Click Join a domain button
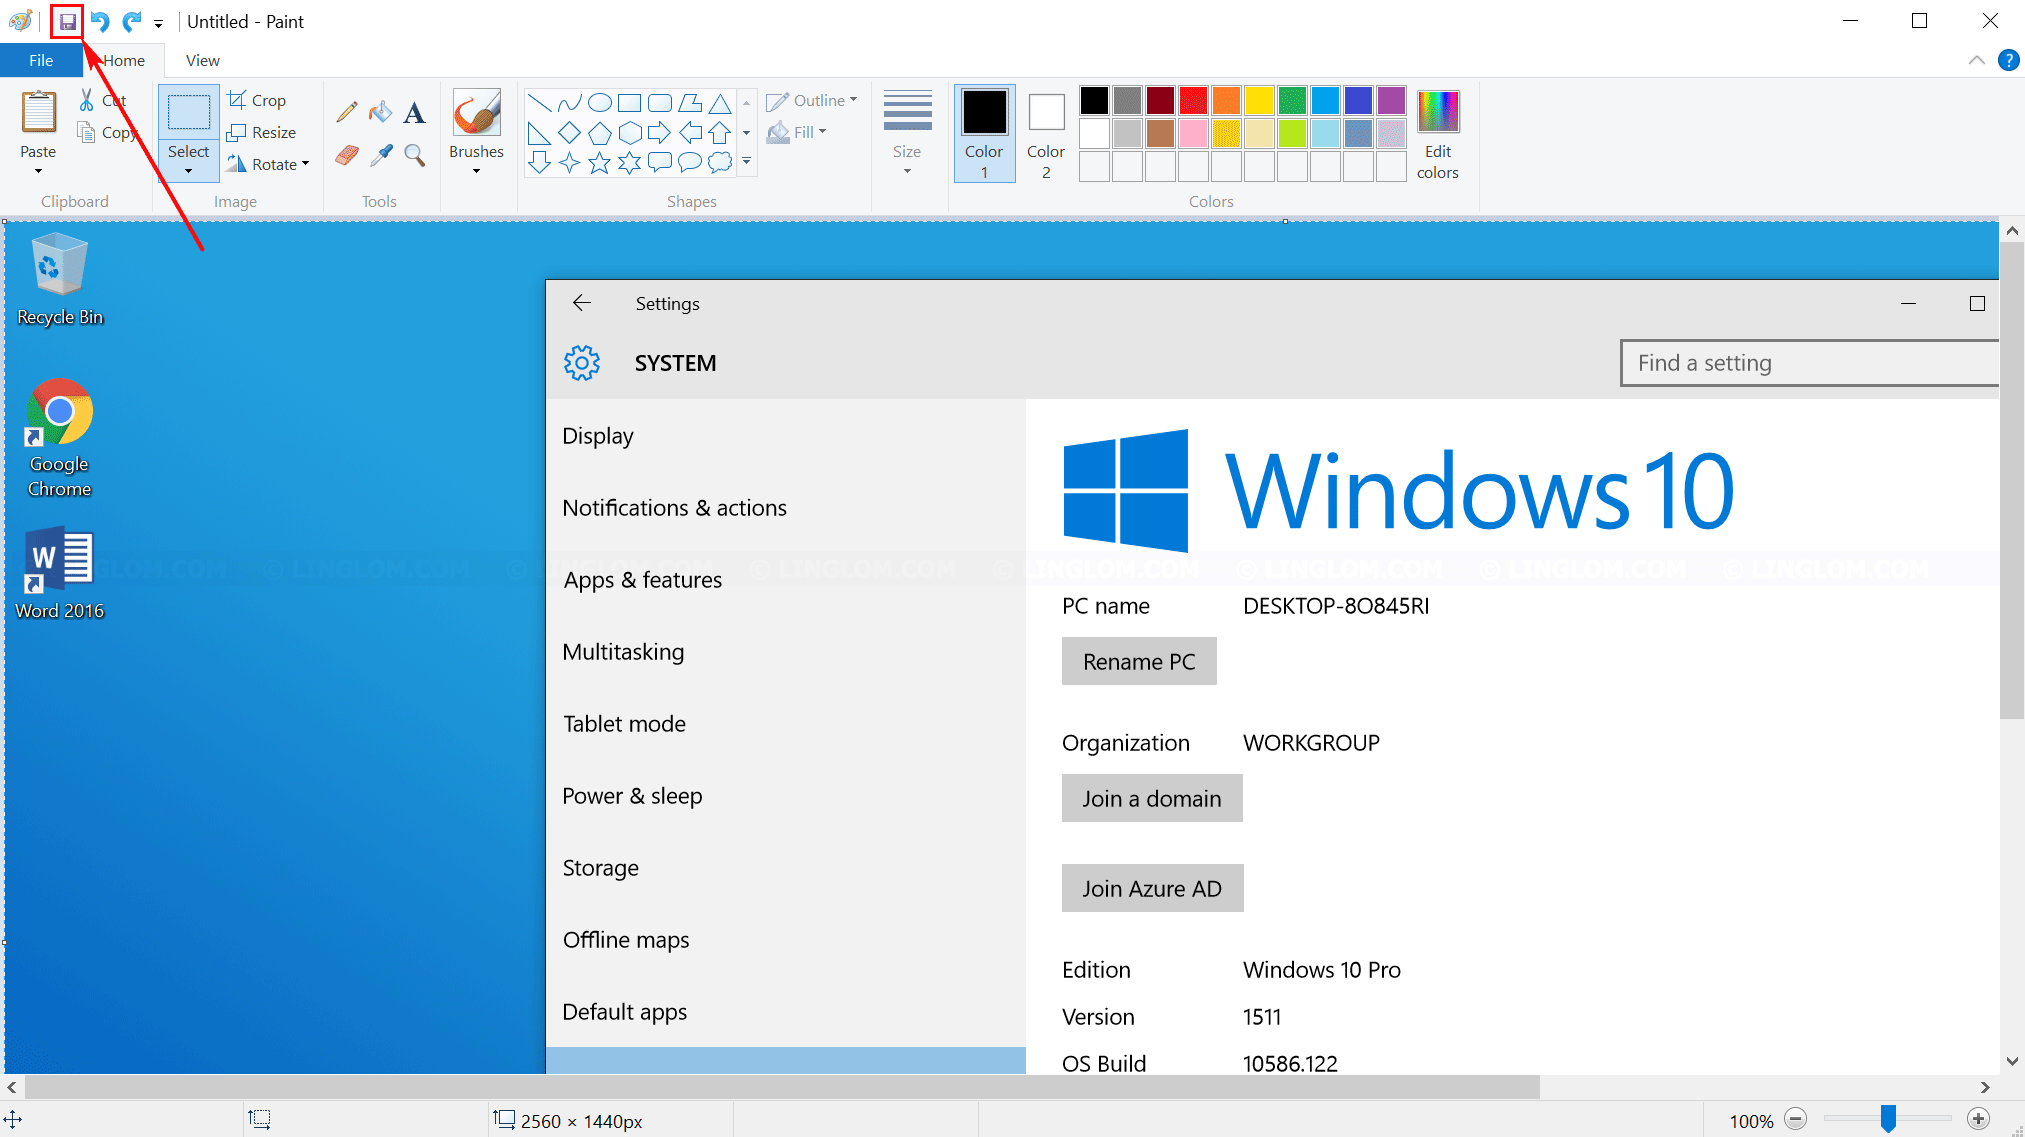This screenshot has width=2025, height=1137. click(x=1152, y=798)
